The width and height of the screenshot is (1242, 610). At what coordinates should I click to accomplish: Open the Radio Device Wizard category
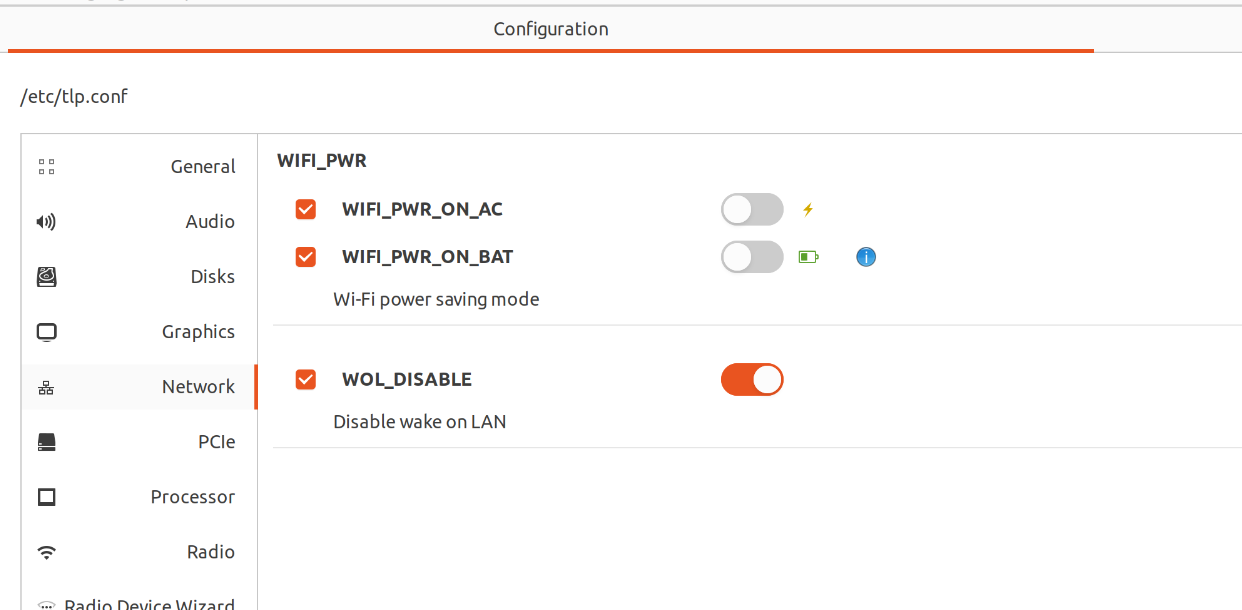tap(150, 604)
